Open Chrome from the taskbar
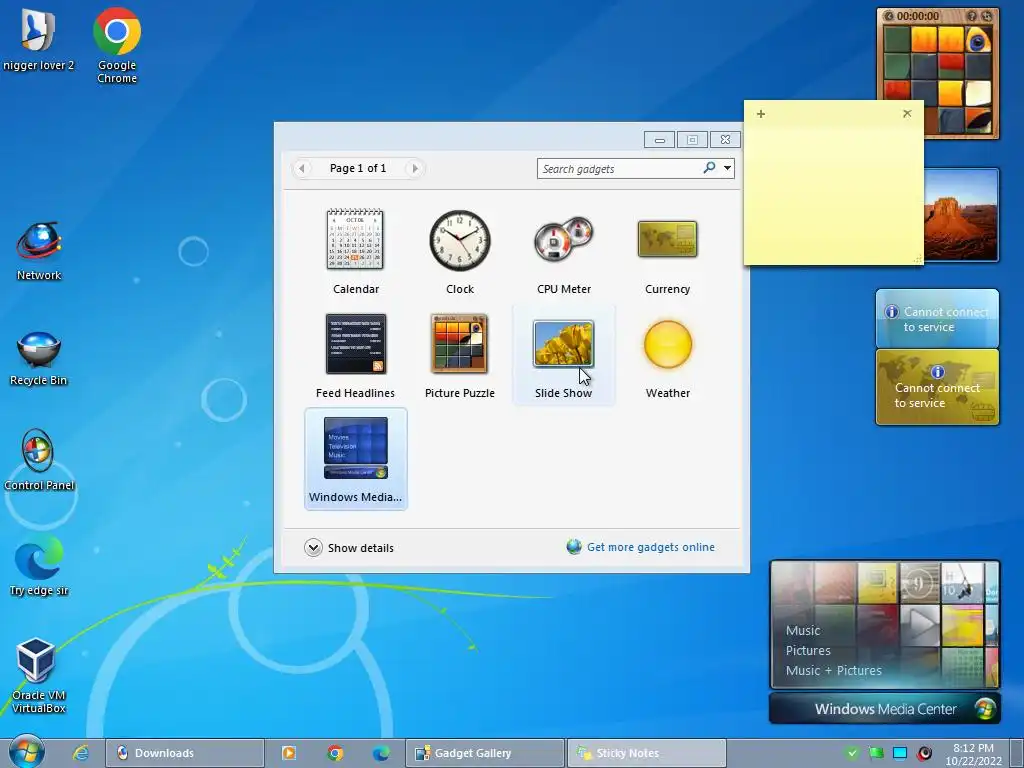Viewport: 1024px width, 768px height. pos(335,753)
